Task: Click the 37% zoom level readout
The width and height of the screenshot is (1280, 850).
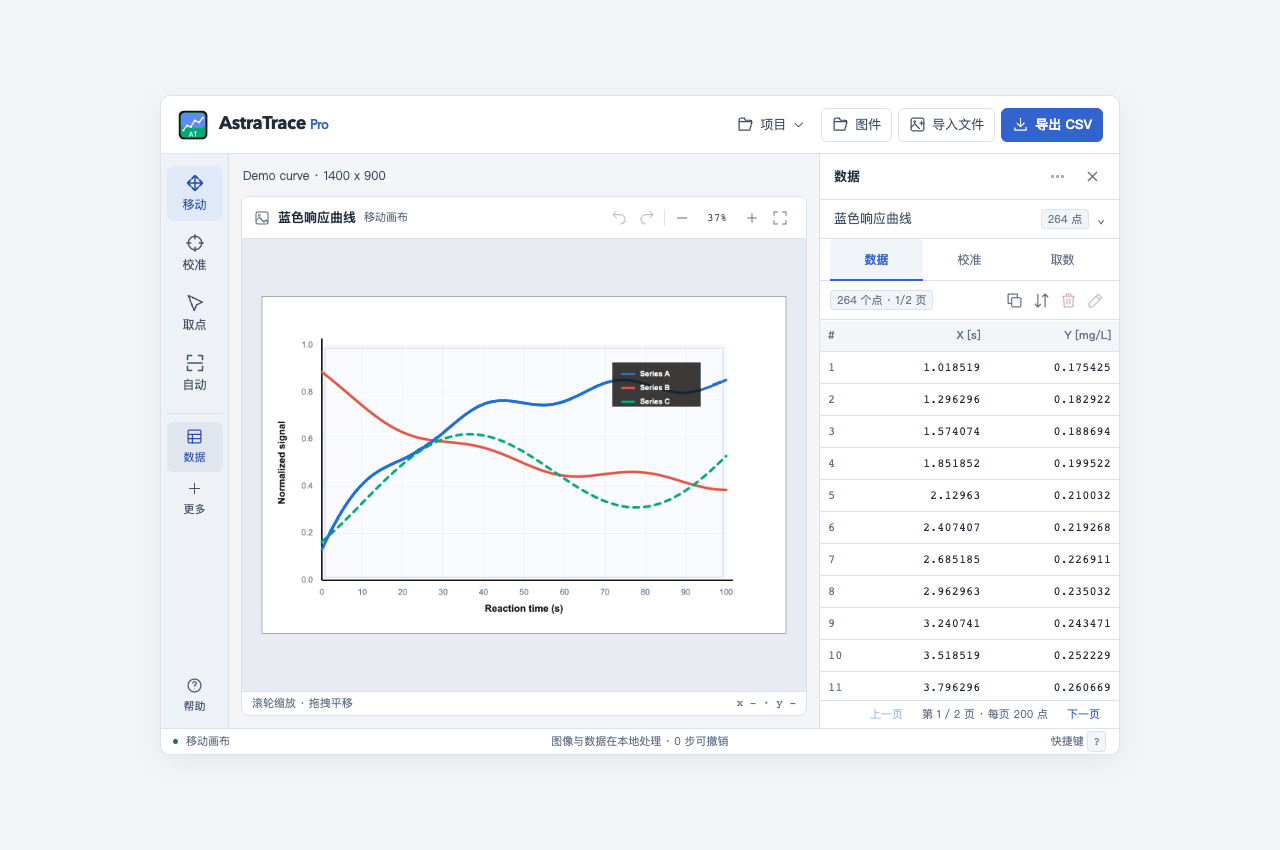Action: (717, 218)
